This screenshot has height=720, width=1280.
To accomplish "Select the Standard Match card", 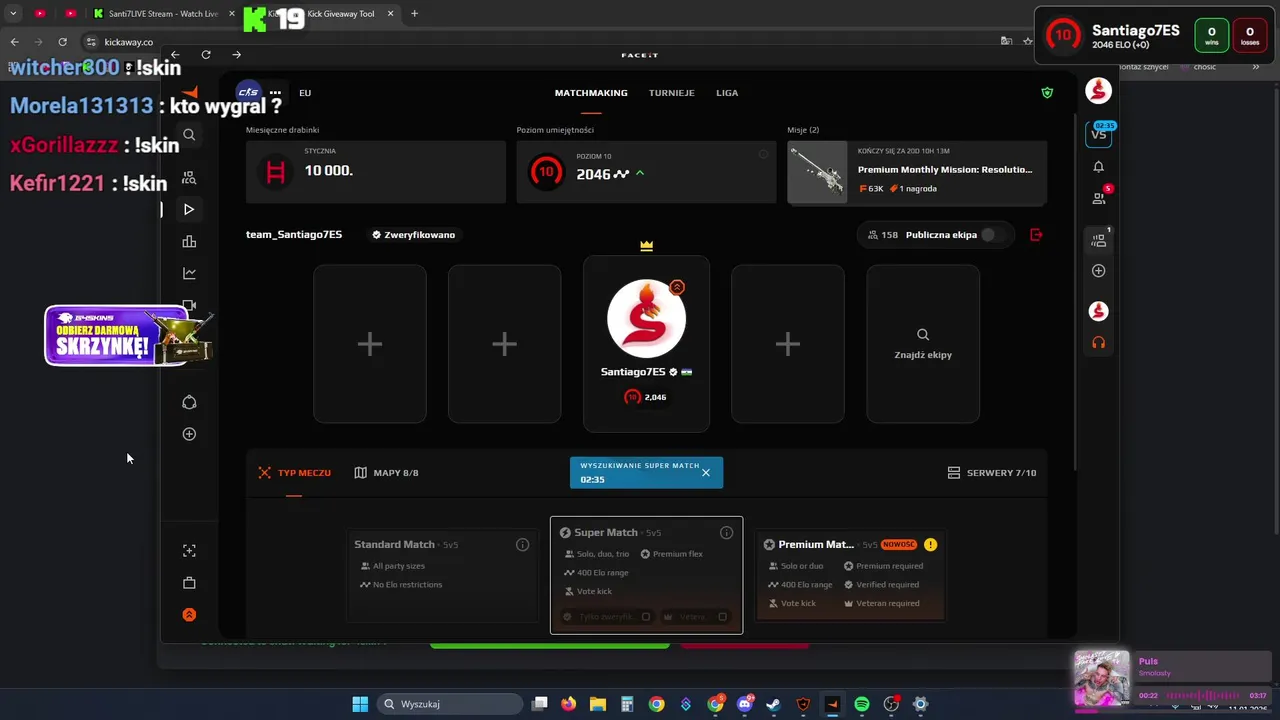I will [x=442, y=575].
